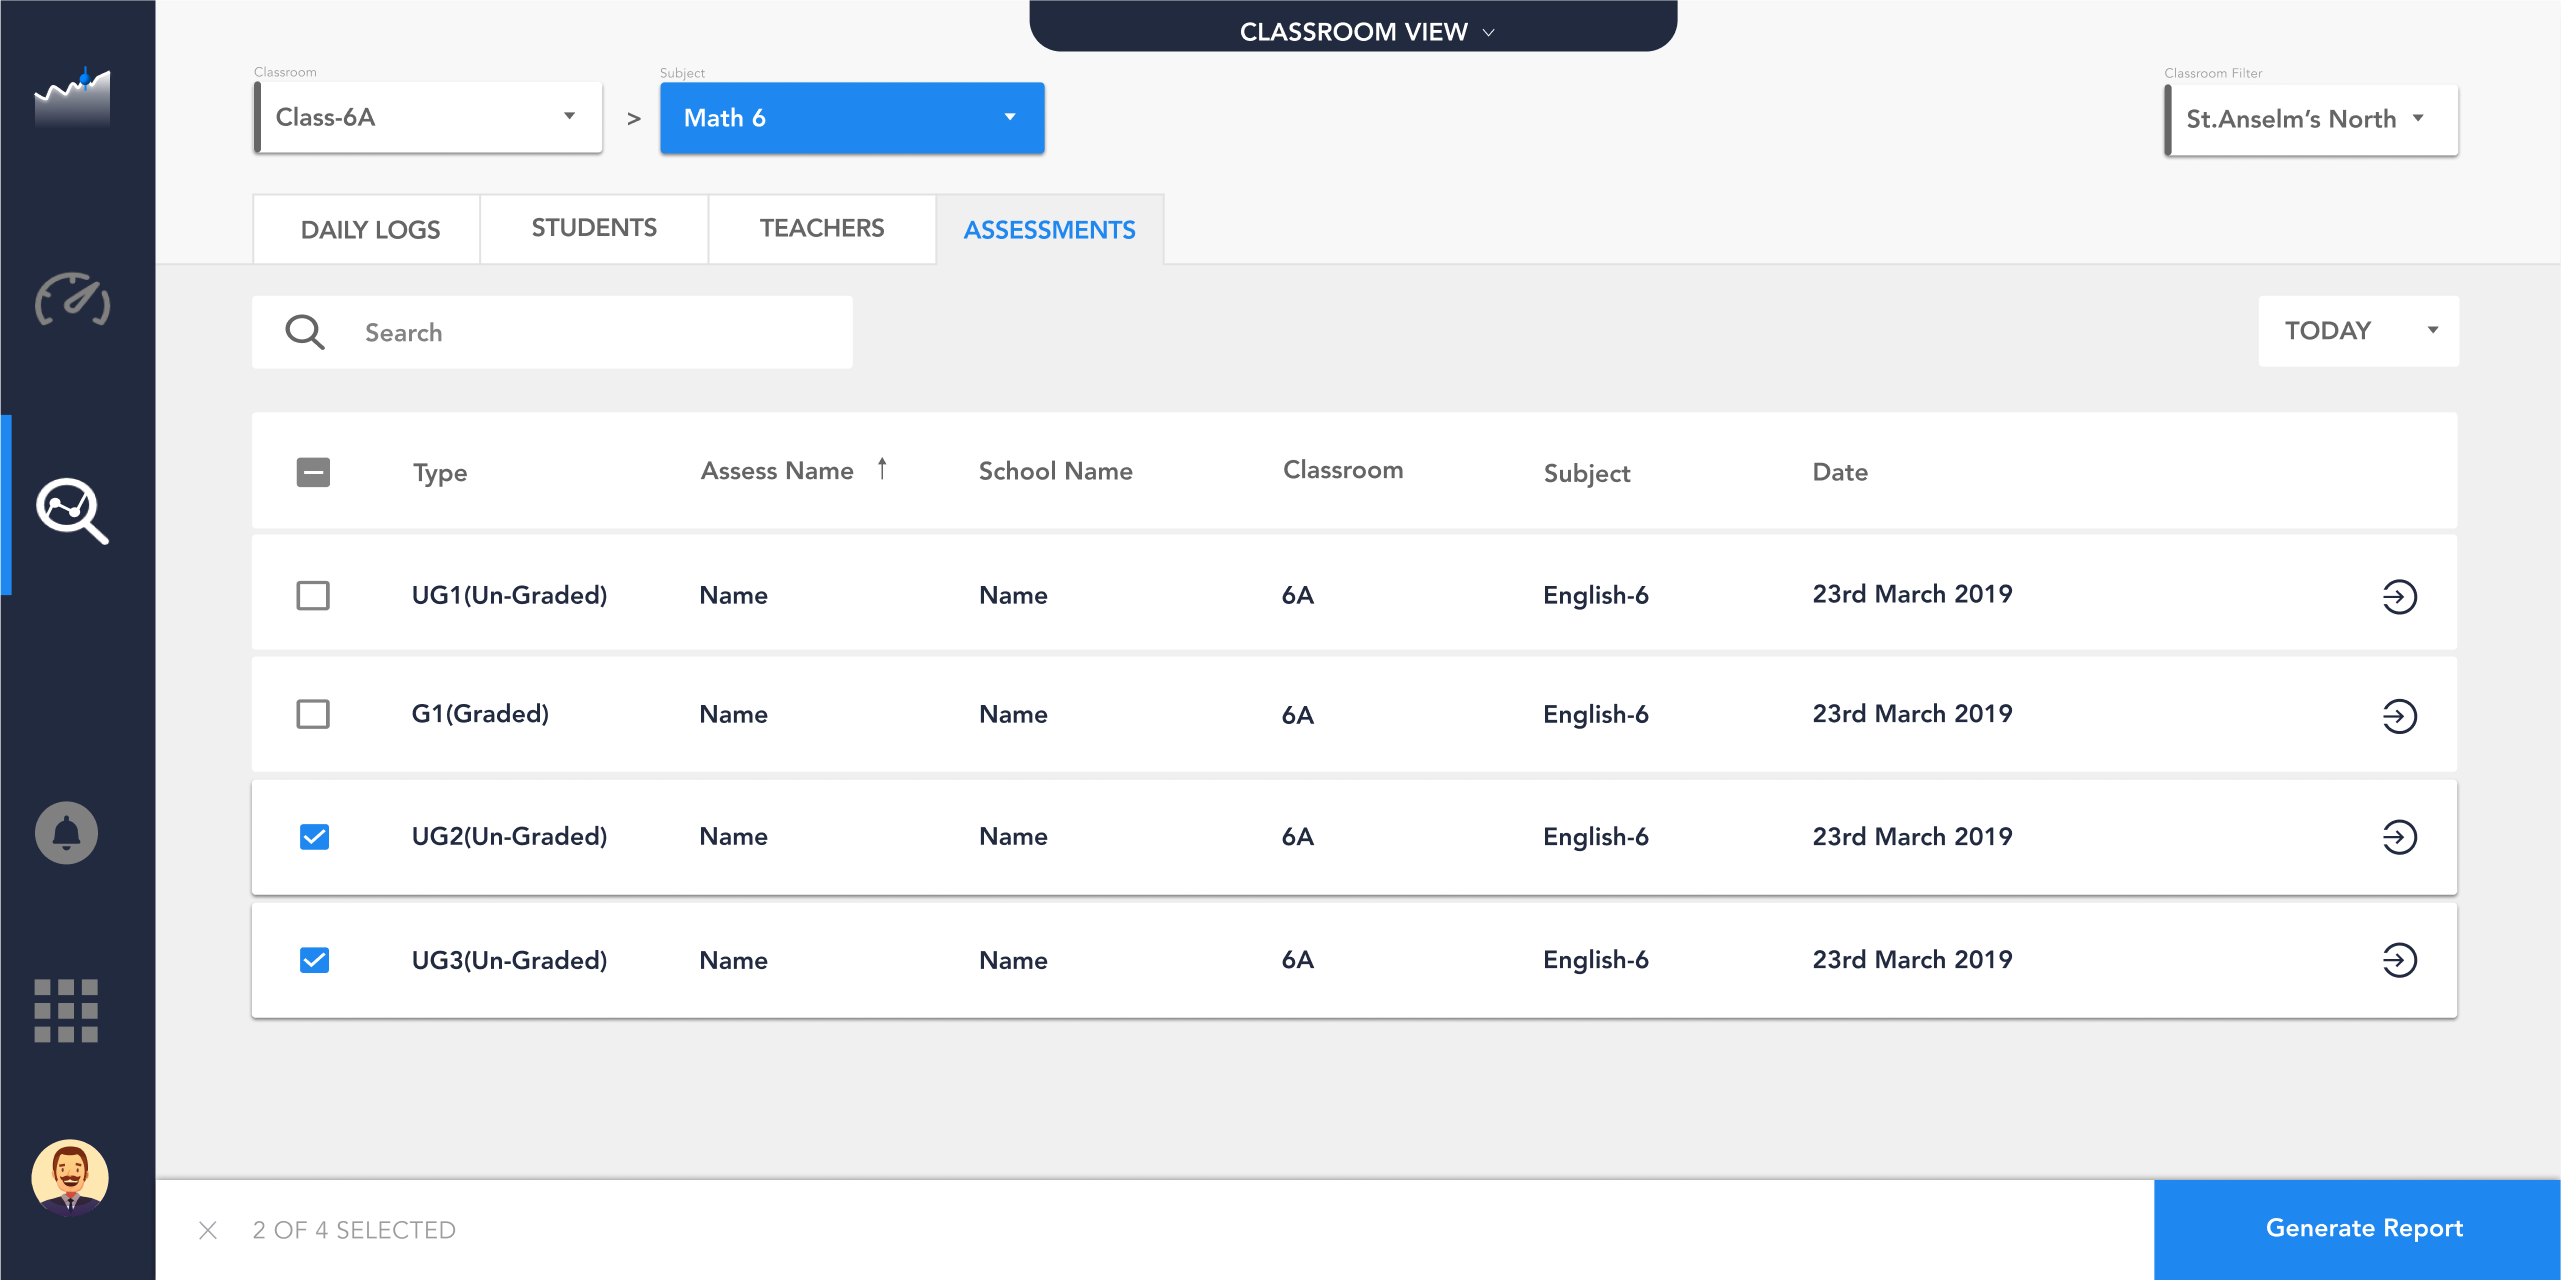Screen dimensions: 2561x1281
Task: Click the user avatar in sidebar
Action: [69, 1176]
